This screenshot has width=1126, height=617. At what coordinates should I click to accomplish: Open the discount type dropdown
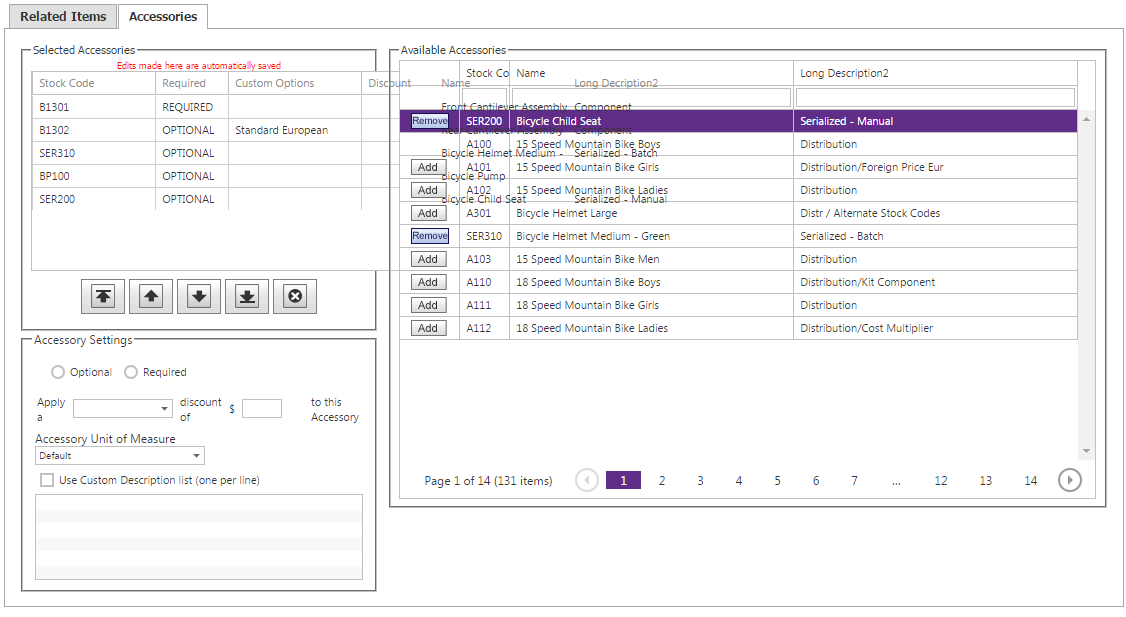(x=123, y=409)
